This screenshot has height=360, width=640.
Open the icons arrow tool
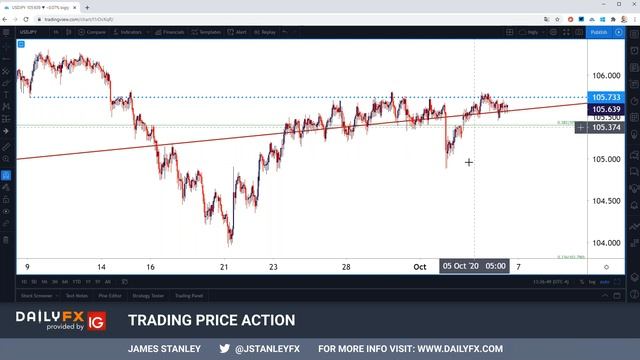tap(6, 131)
